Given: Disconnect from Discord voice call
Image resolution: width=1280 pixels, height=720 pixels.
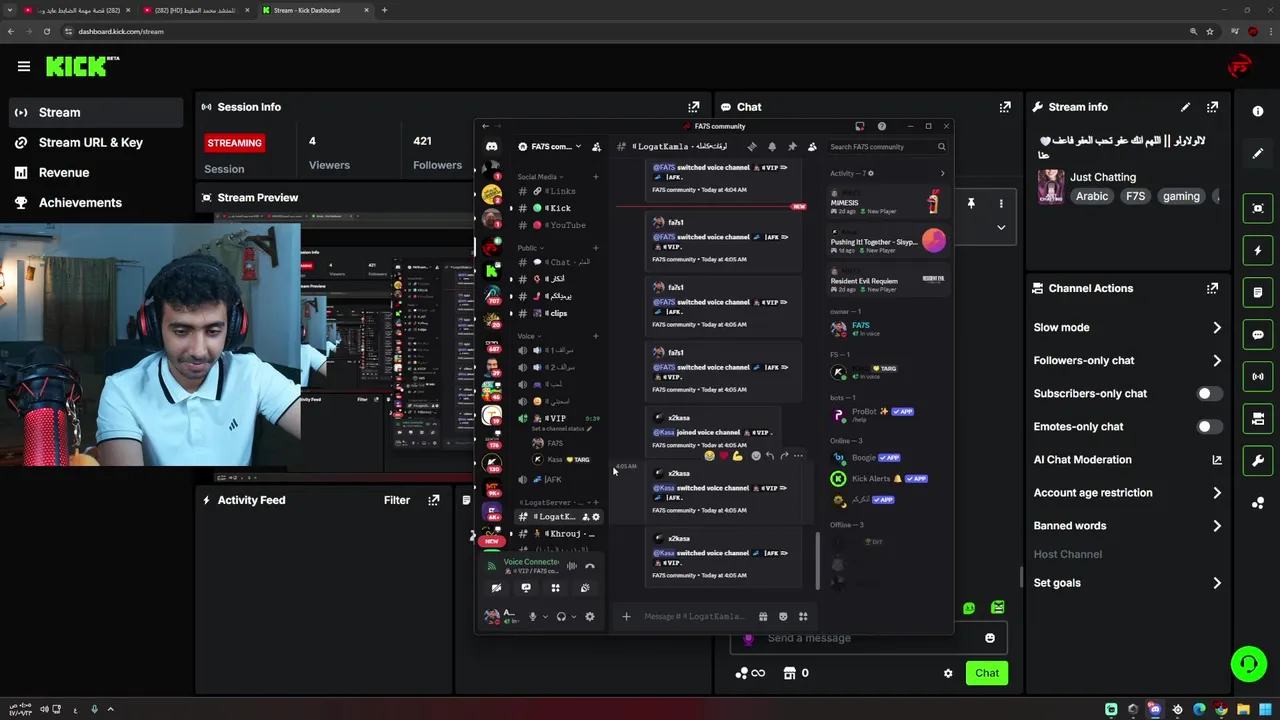Looking at the screenshot, I should point(590,566).
